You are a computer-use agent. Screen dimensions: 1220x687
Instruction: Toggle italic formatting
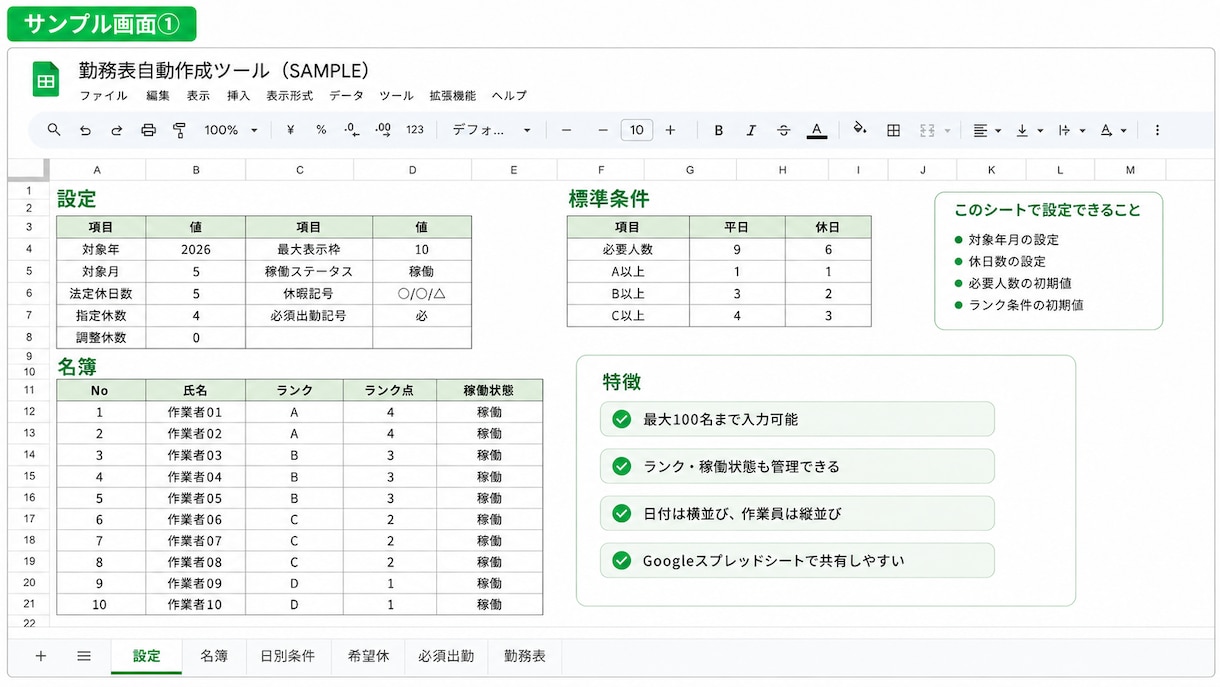click(x=751, y=130)
